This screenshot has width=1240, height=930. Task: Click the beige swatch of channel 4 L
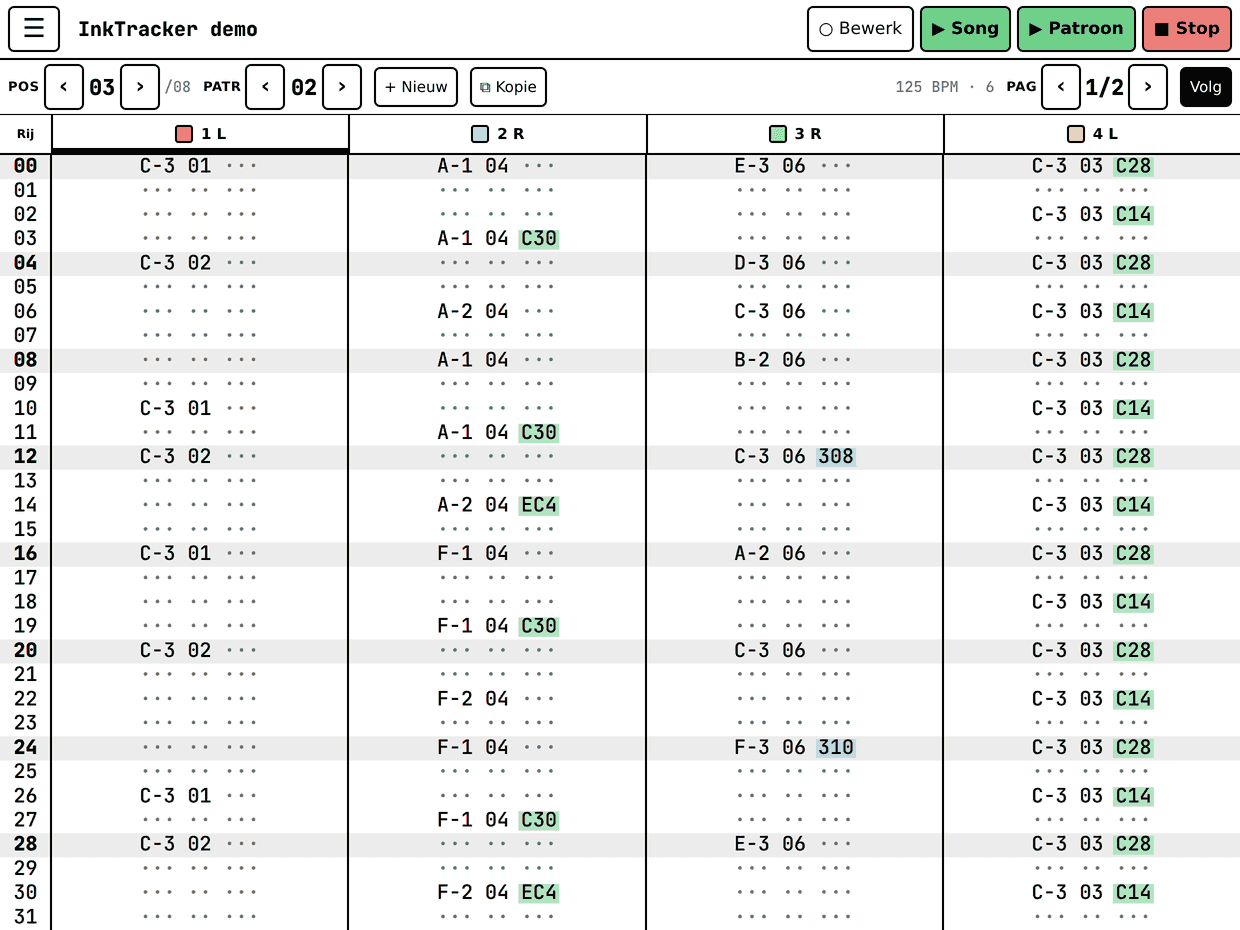(x=1076, y=134)
